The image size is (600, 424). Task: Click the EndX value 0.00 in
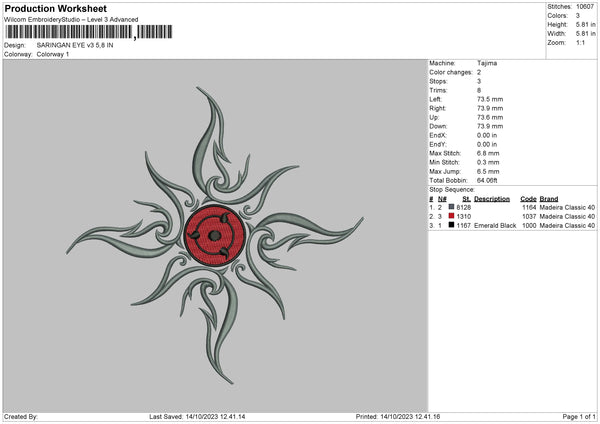pos(487,135)
